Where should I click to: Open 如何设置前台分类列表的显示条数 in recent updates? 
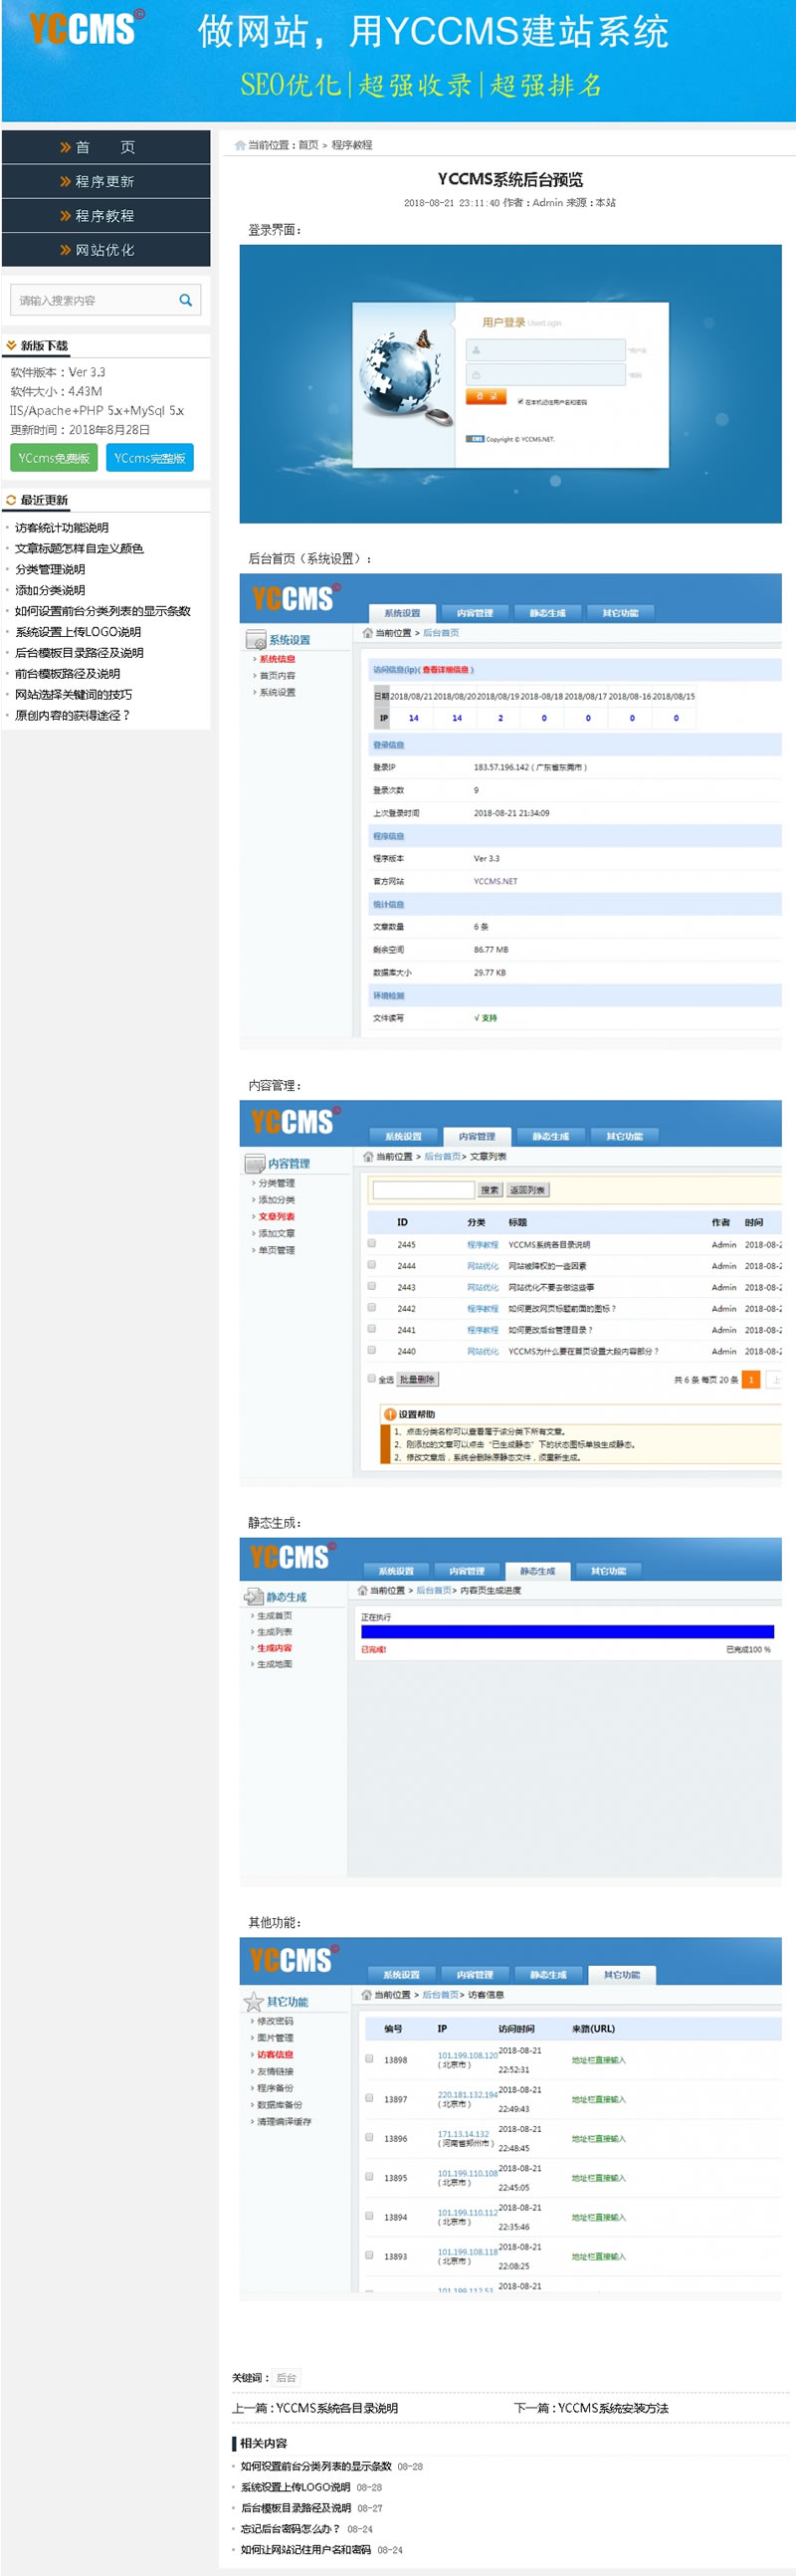click(x=102, y=611)
